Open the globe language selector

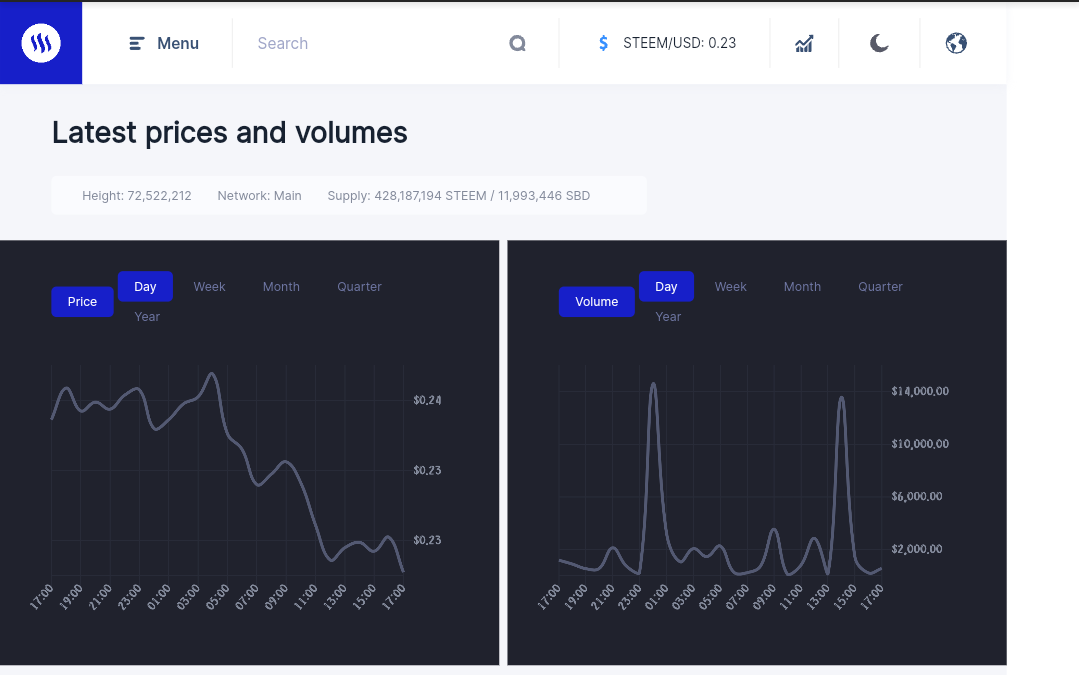956,43
